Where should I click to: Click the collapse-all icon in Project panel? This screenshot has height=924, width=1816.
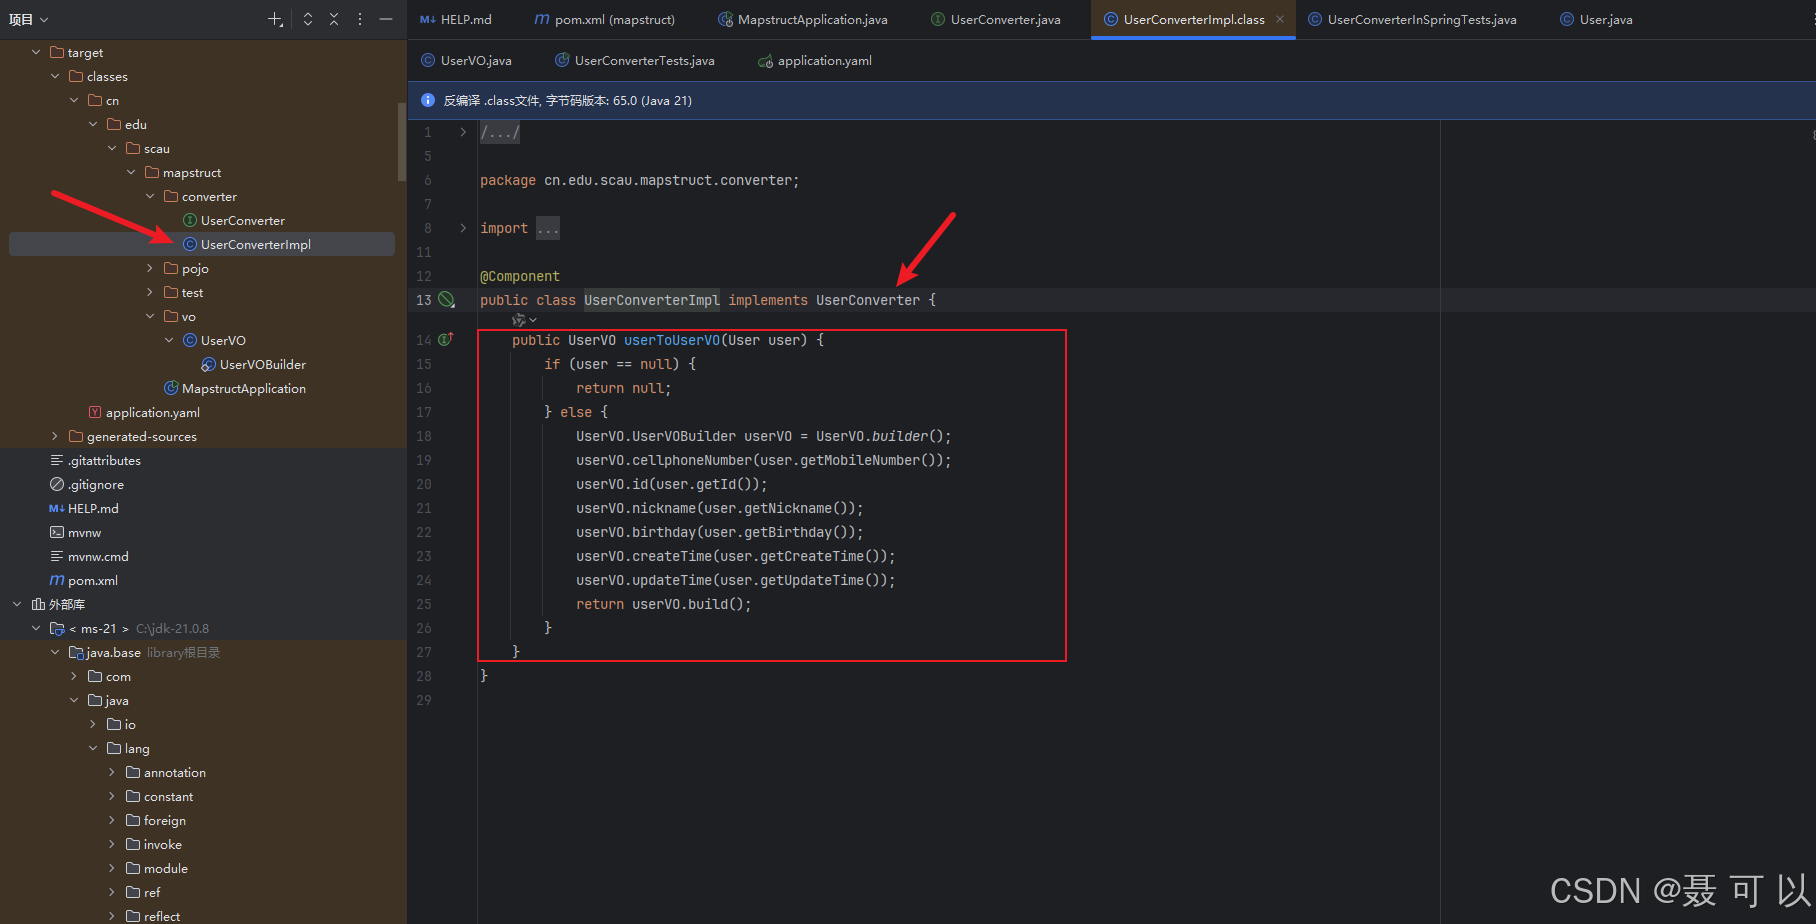(x=333, y=19)
